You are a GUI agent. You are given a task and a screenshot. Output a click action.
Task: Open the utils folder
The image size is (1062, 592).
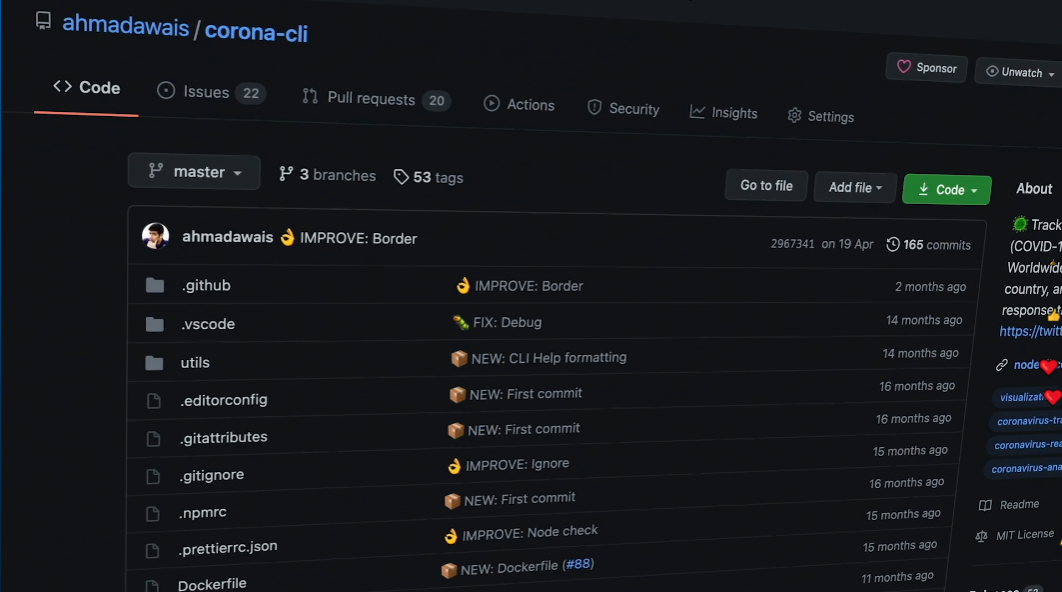[x=194, y=362]
